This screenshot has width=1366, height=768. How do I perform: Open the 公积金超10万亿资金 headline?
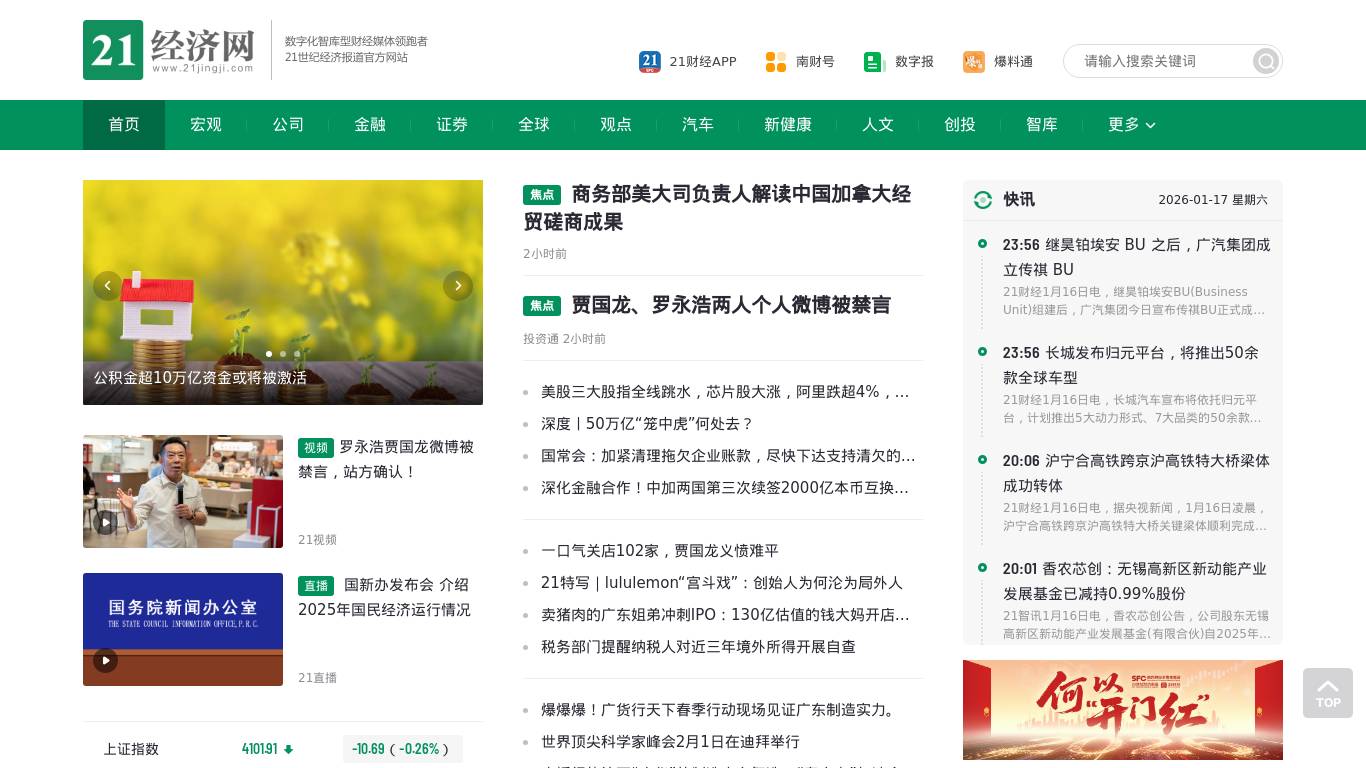pos(200,378)
